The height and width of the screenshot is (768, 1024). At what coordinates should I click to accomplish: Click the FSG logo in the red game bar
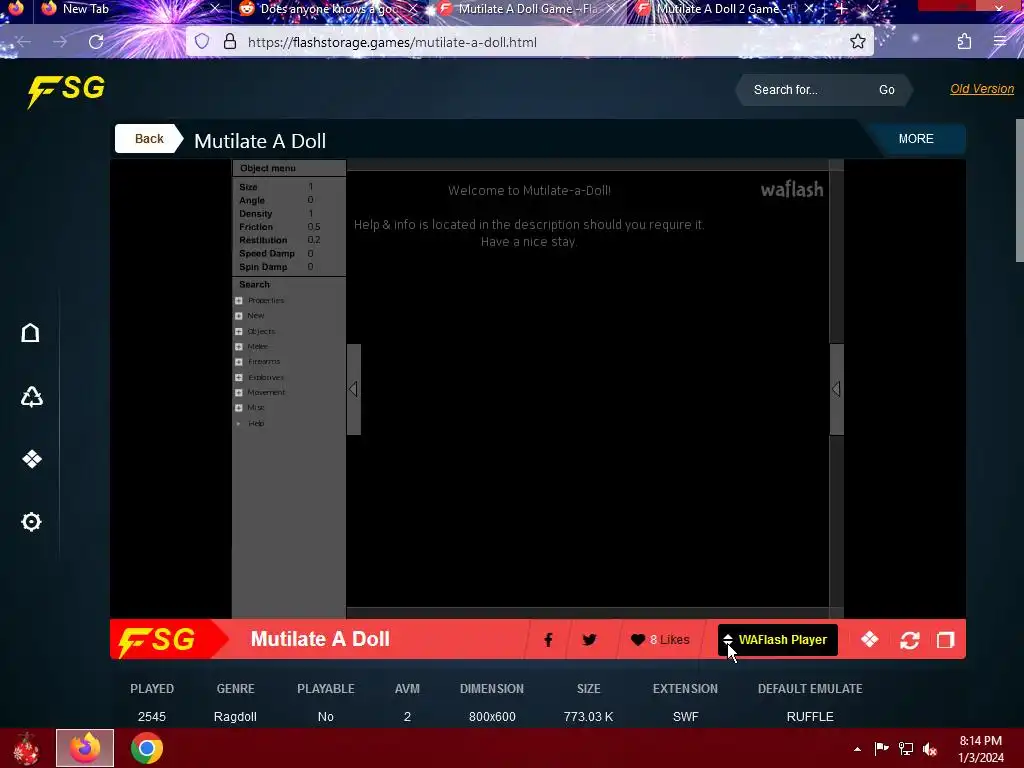pyautogui.click(x=157, y=641)
